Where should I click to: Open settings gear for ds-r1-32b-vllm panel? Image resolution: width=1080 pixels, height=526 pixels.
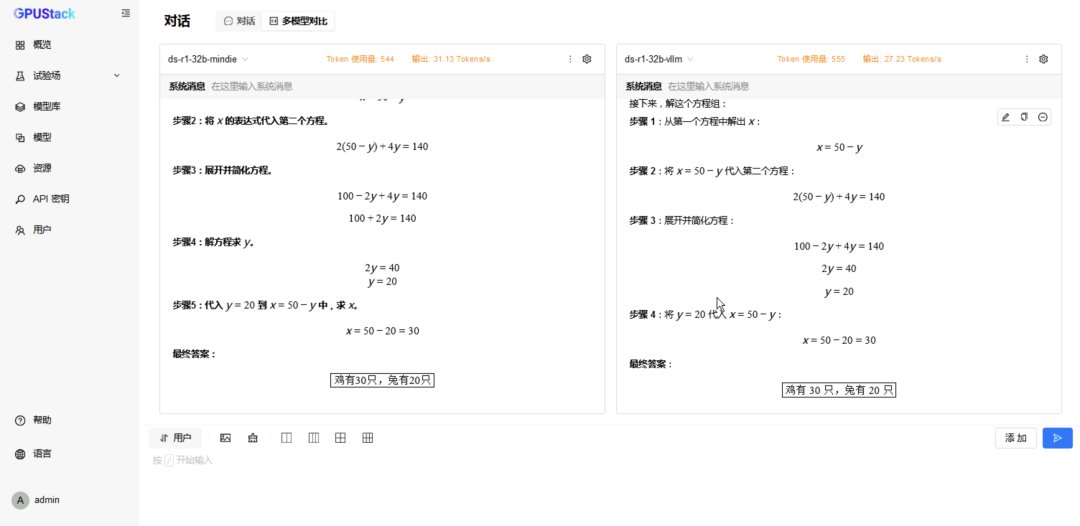coord(1043,59)
